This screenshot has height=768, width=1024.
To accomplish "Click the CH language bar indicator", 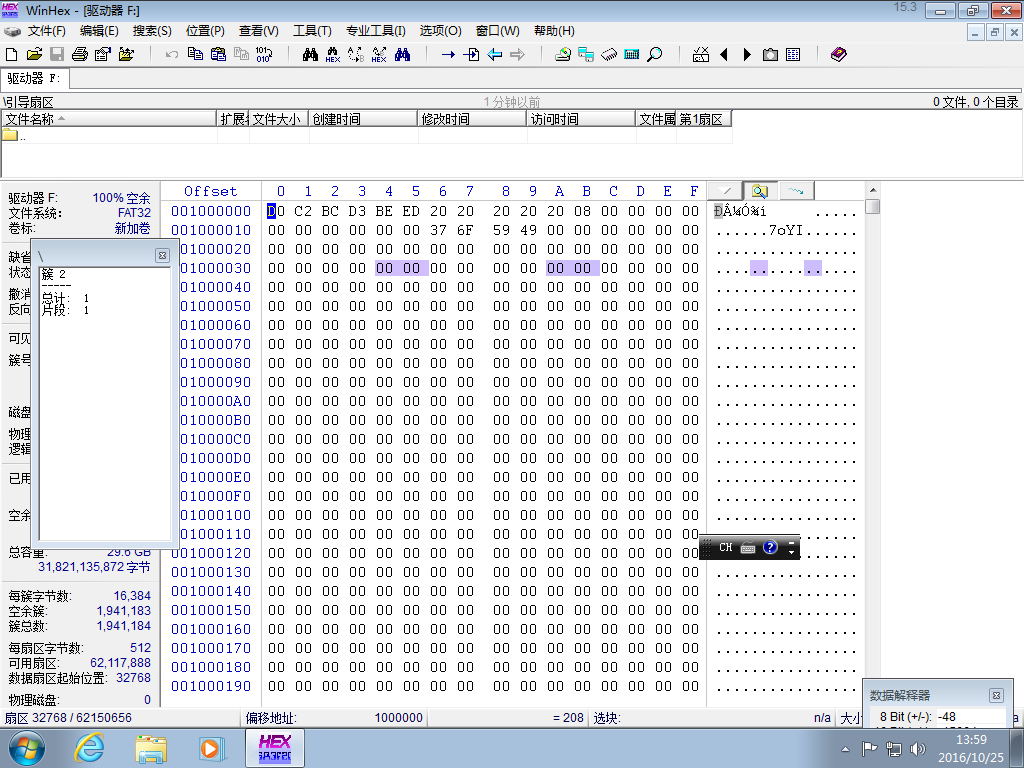I will tap(726, 547).
